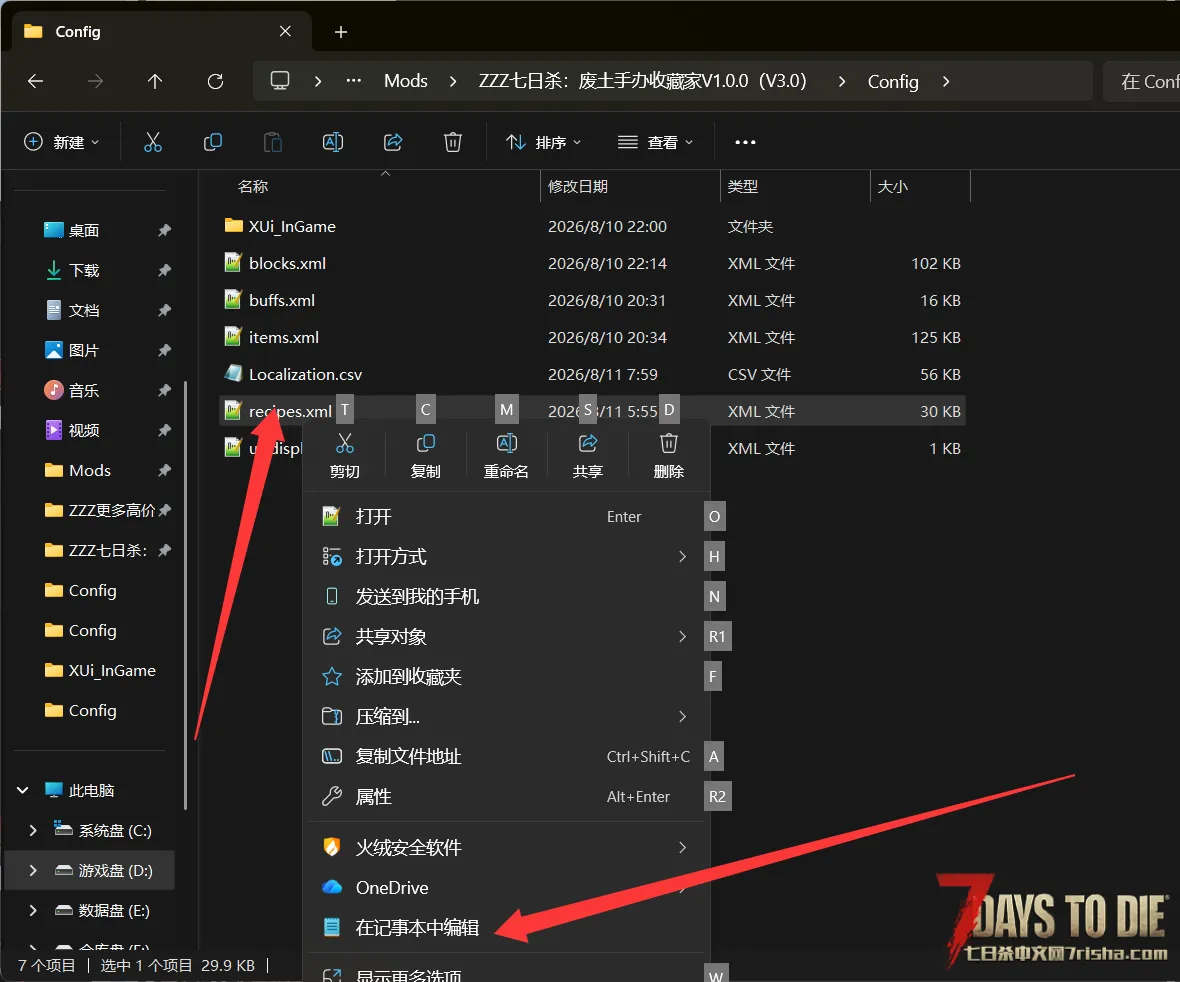Collapse the 此电脑 tree node
Image resolution: width=1180 pixels, height=982 pixels.
23,790
